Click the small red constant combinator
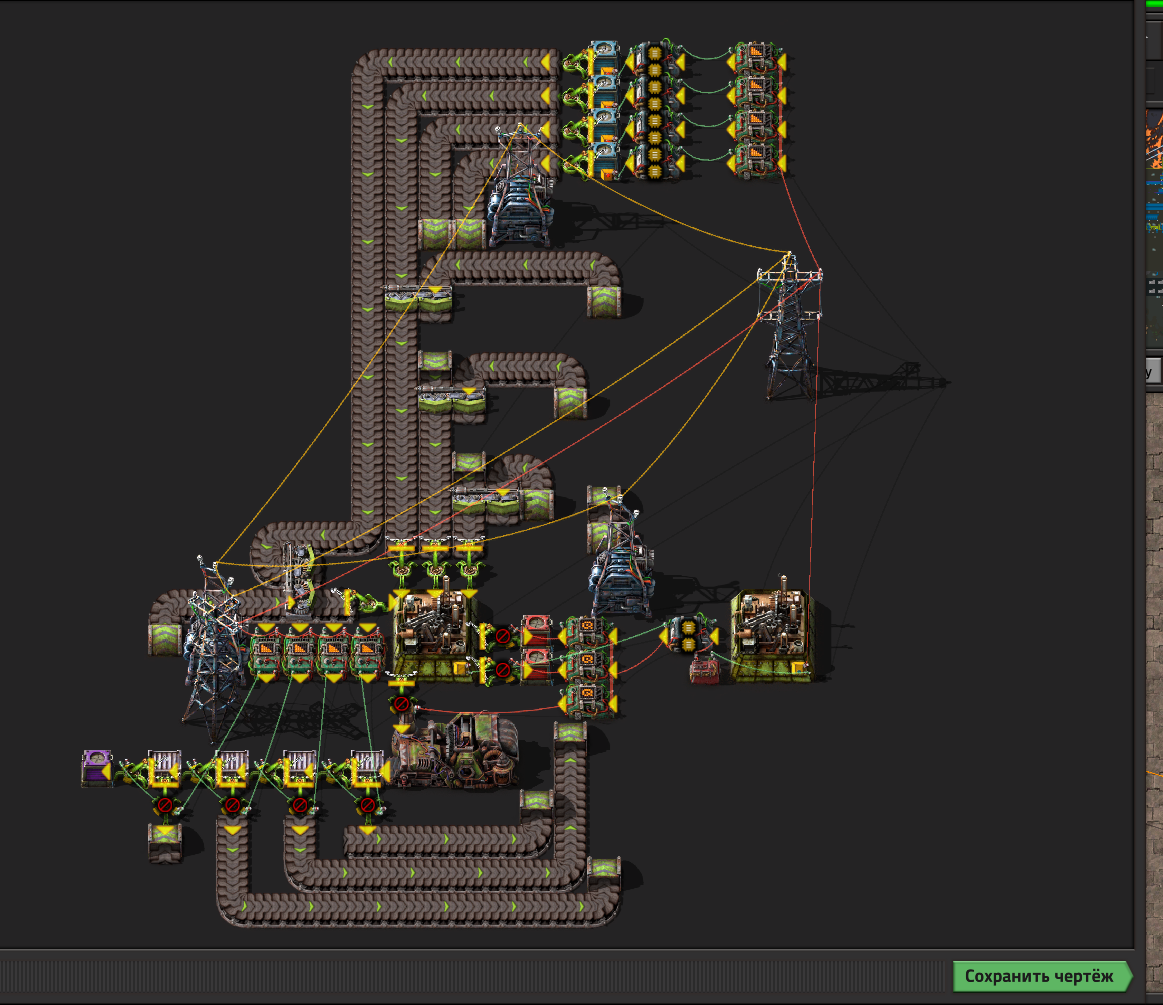The height and width of the screenshot is (1005, 1163). [703, 670]
